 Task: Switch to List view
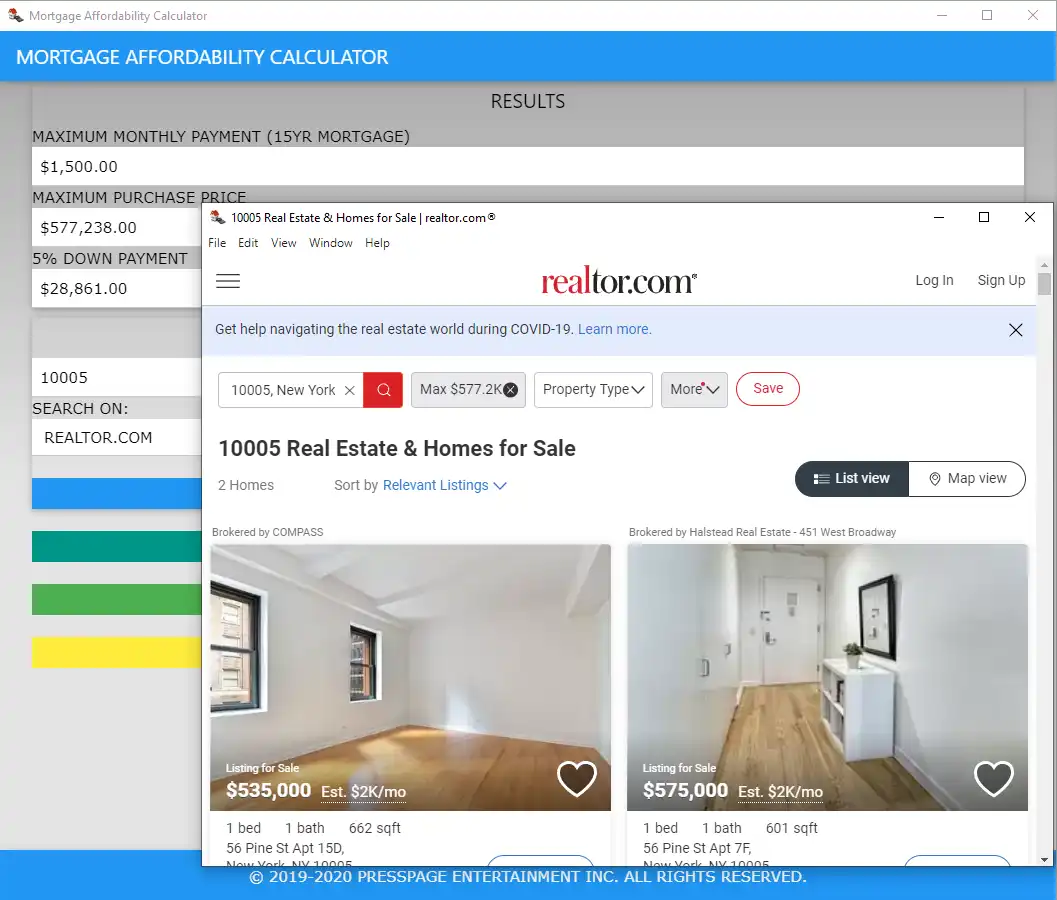pyautogui.click(x=852, y=479)
